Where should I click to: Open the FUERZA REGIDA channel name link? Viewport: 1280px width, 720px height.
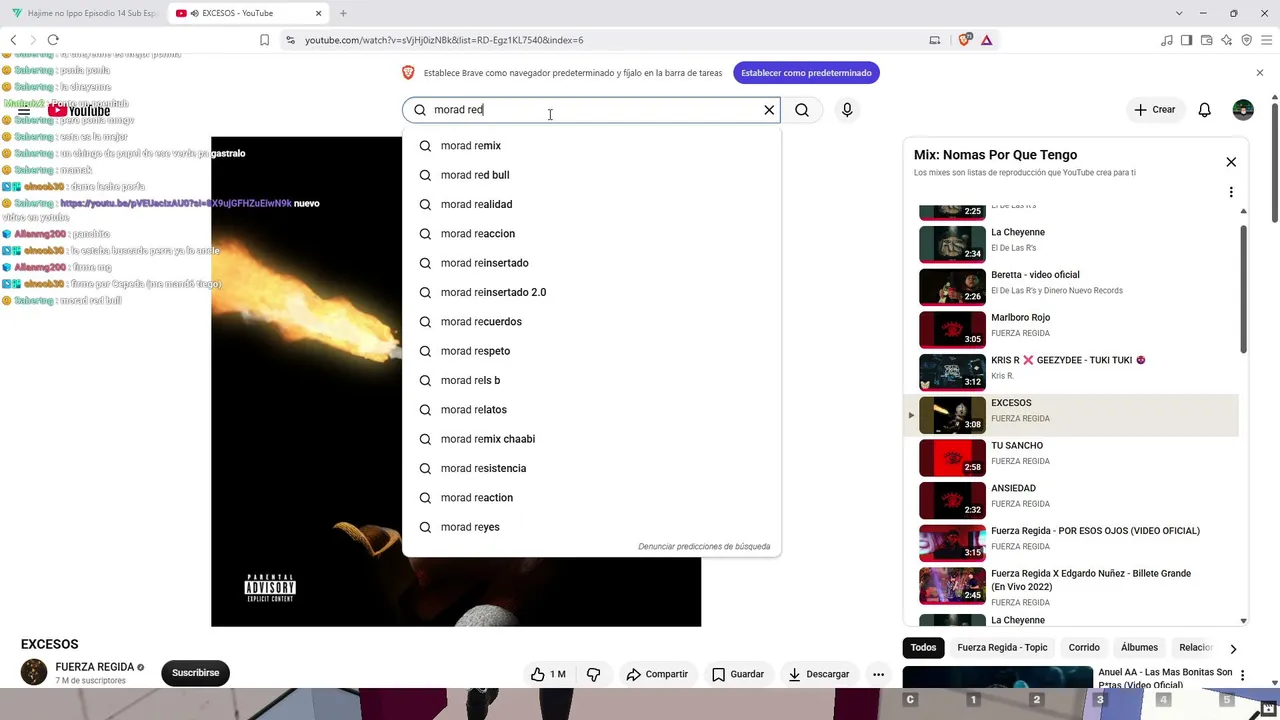(95, 667)
